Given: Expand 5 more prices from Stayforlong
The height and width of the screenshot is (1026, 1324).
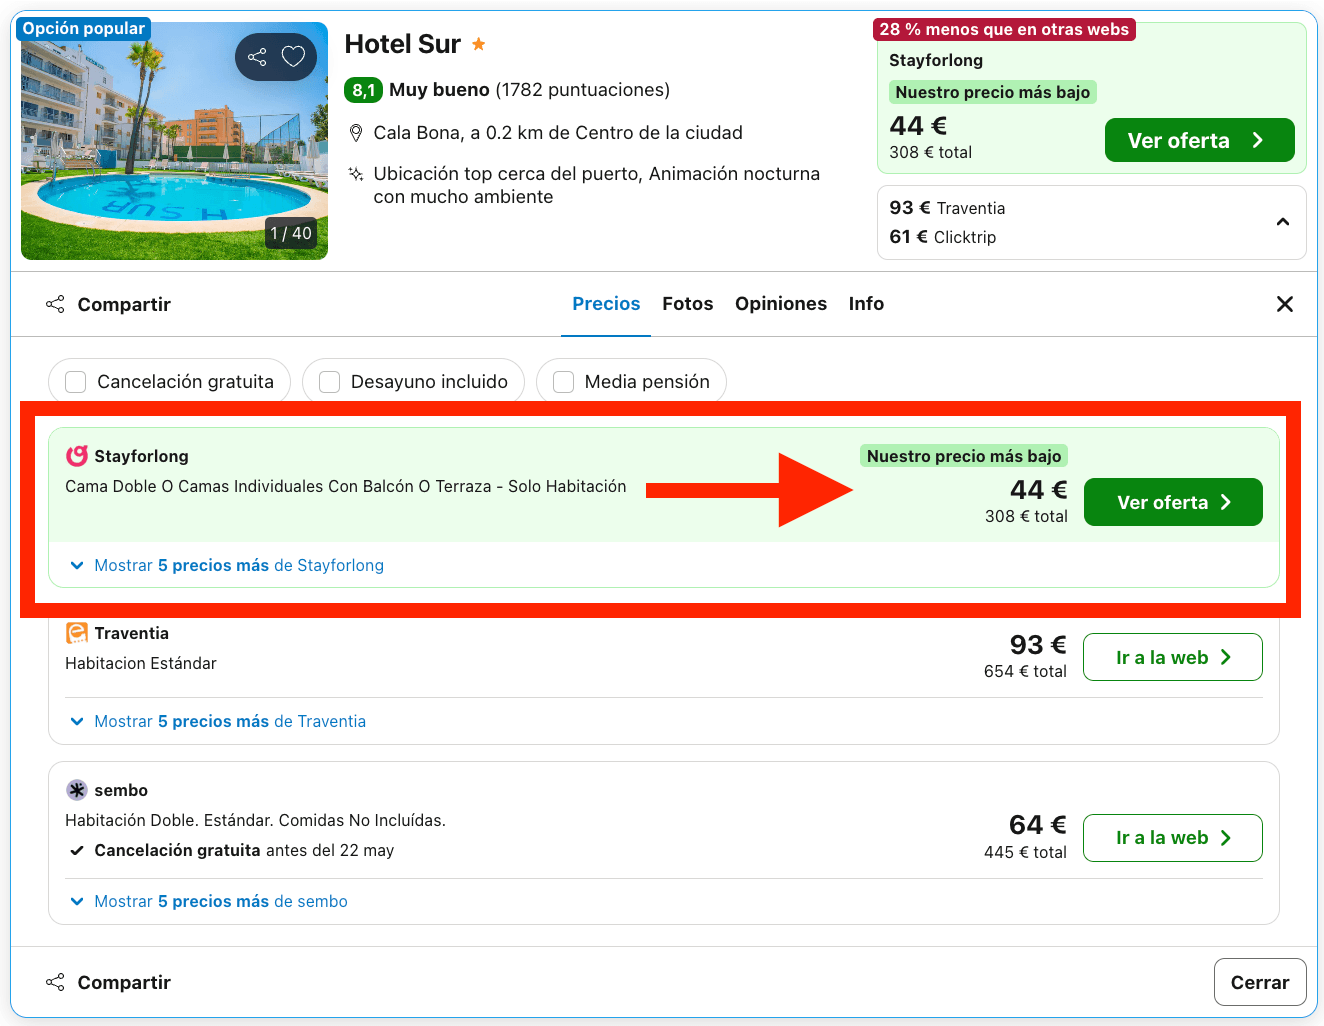Looking at the screenshot, I should [x=226, y=566].
